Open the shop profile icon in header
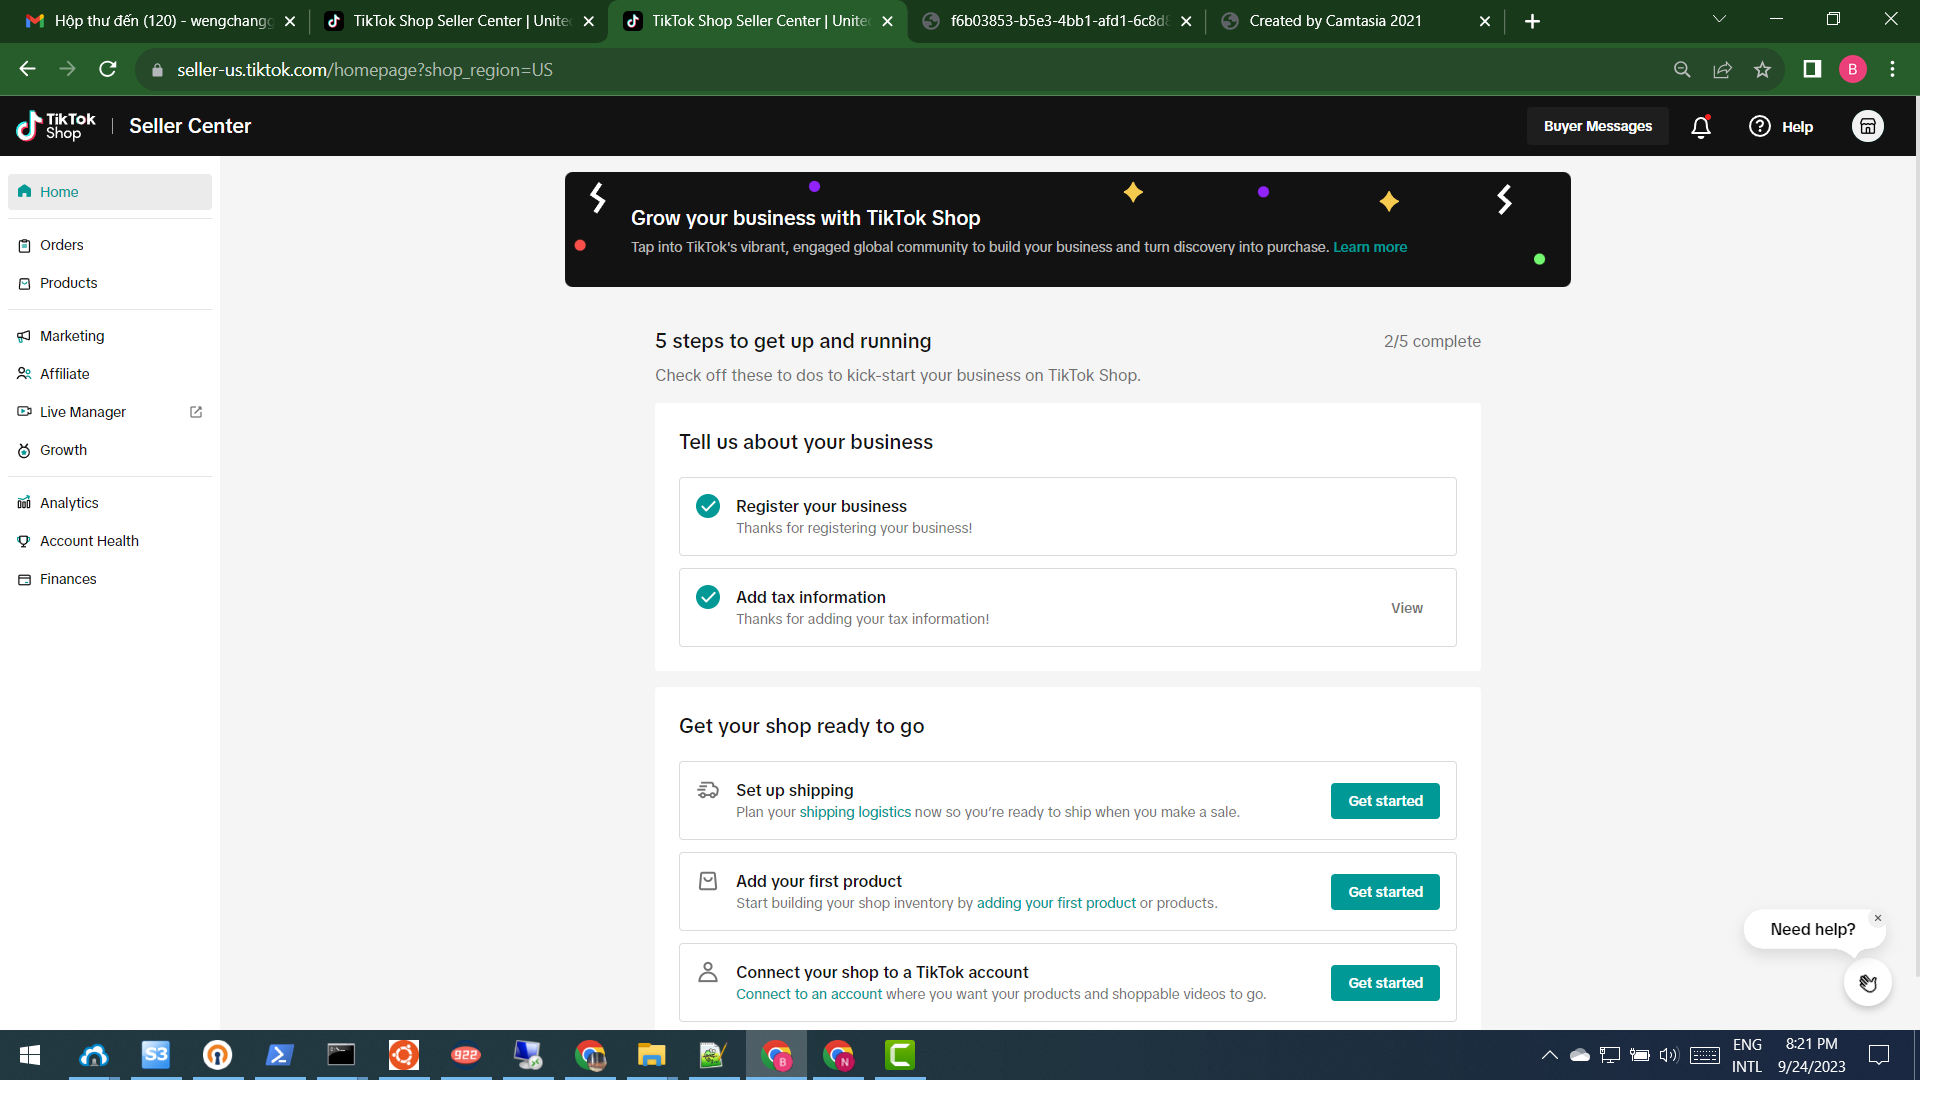Screen dimensions: 1940x1104 point(1867,126)
